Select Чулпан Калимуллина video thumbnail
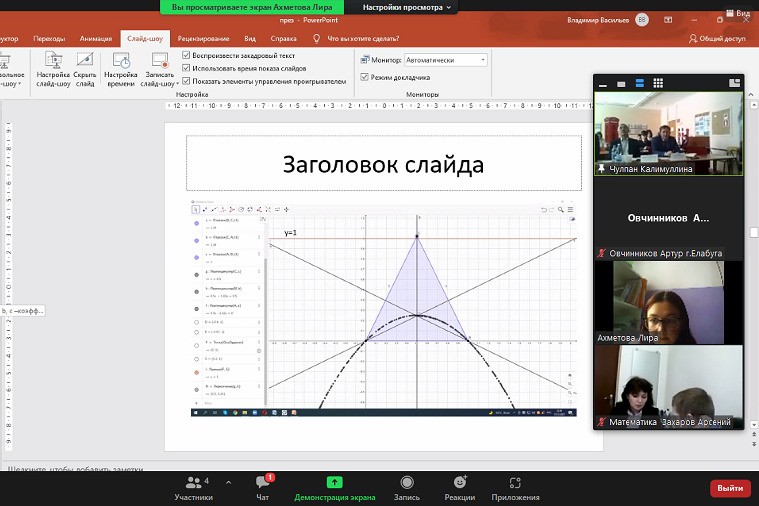Screen dimensions: 759x506 [669, 128]
